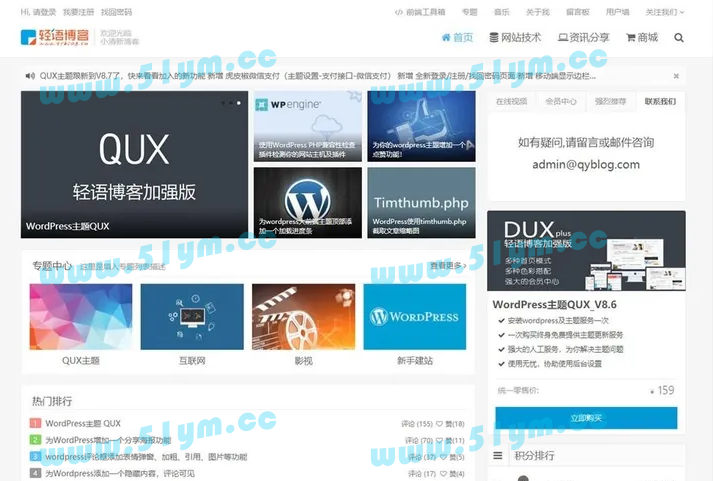This screenshot has height=481, width=713.
Task: Click 评论 (155) comment count
Action: point(417,424)
